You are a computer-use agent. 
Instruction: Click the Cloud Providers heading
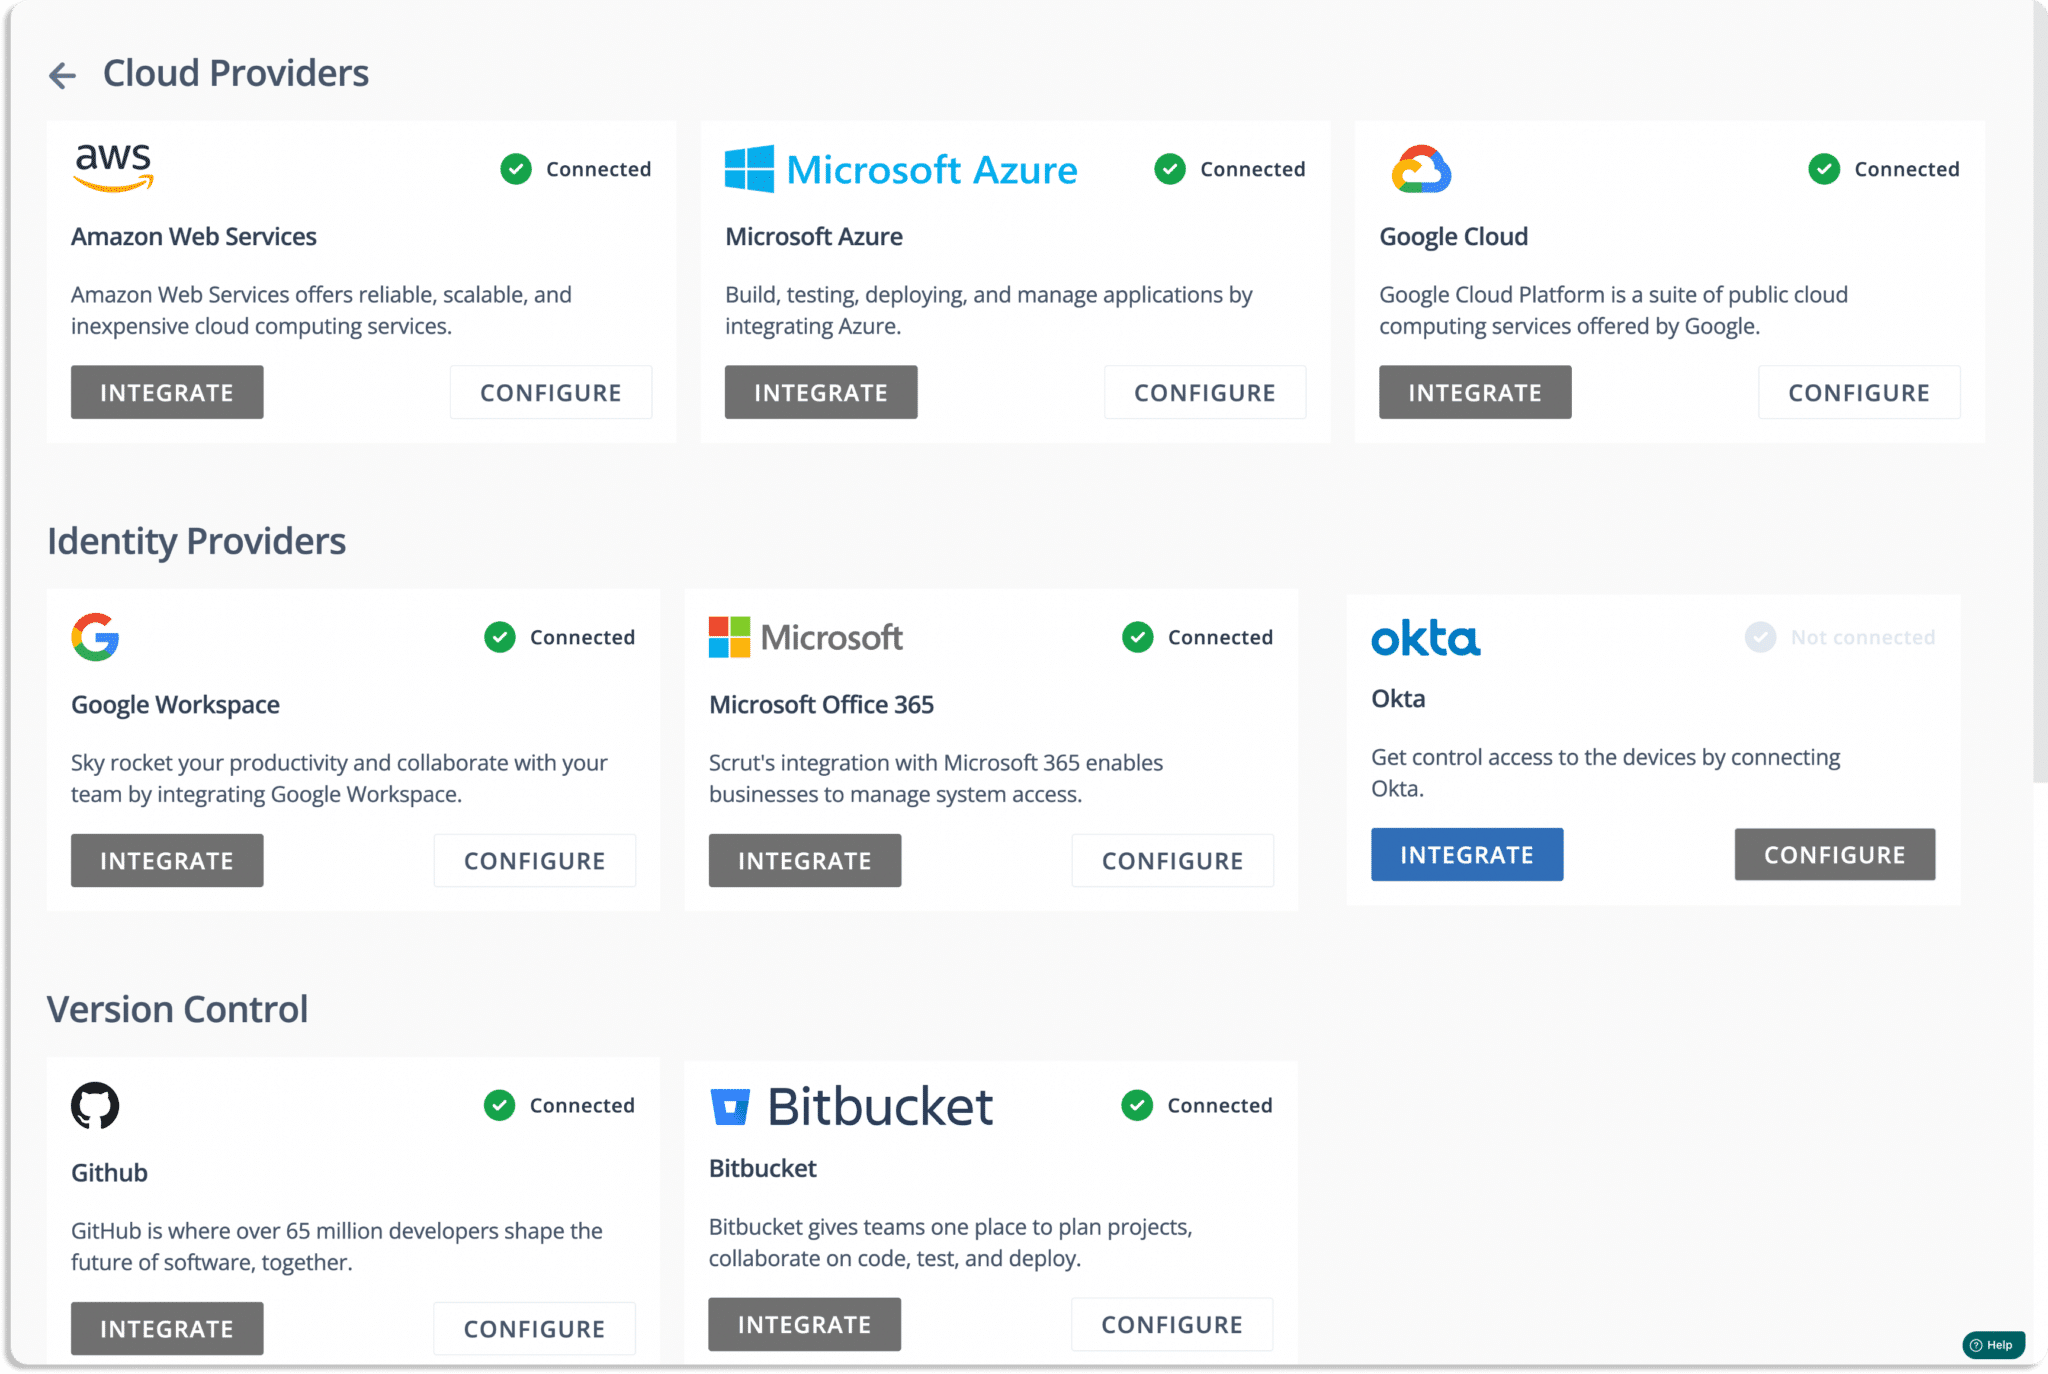[236, 73]
